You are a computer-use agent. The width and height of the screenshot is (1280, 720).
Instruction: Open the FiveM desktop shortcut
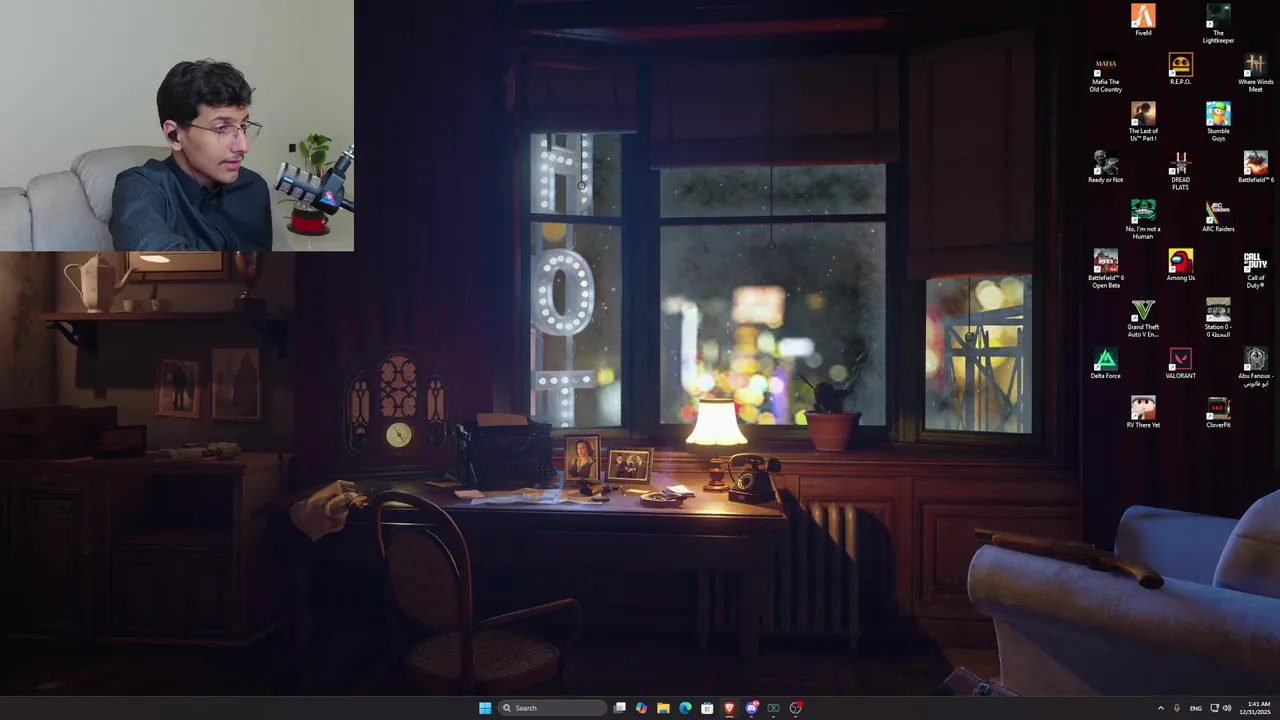1143,20
